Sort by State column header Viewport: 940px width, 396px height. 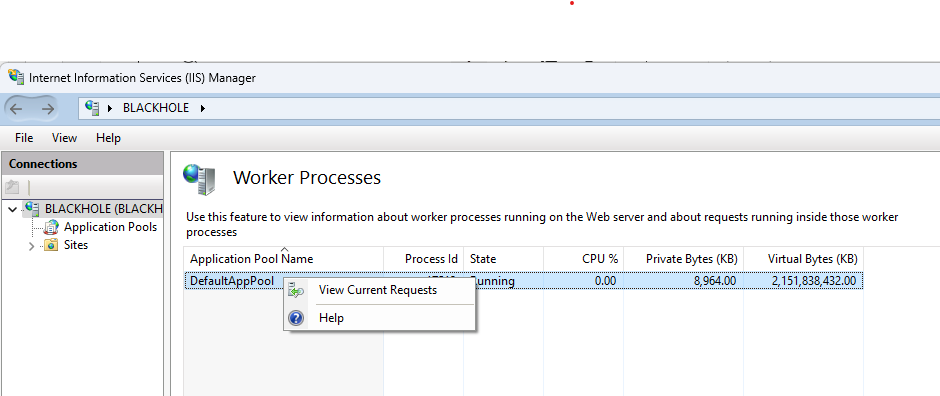pos(504,259)
